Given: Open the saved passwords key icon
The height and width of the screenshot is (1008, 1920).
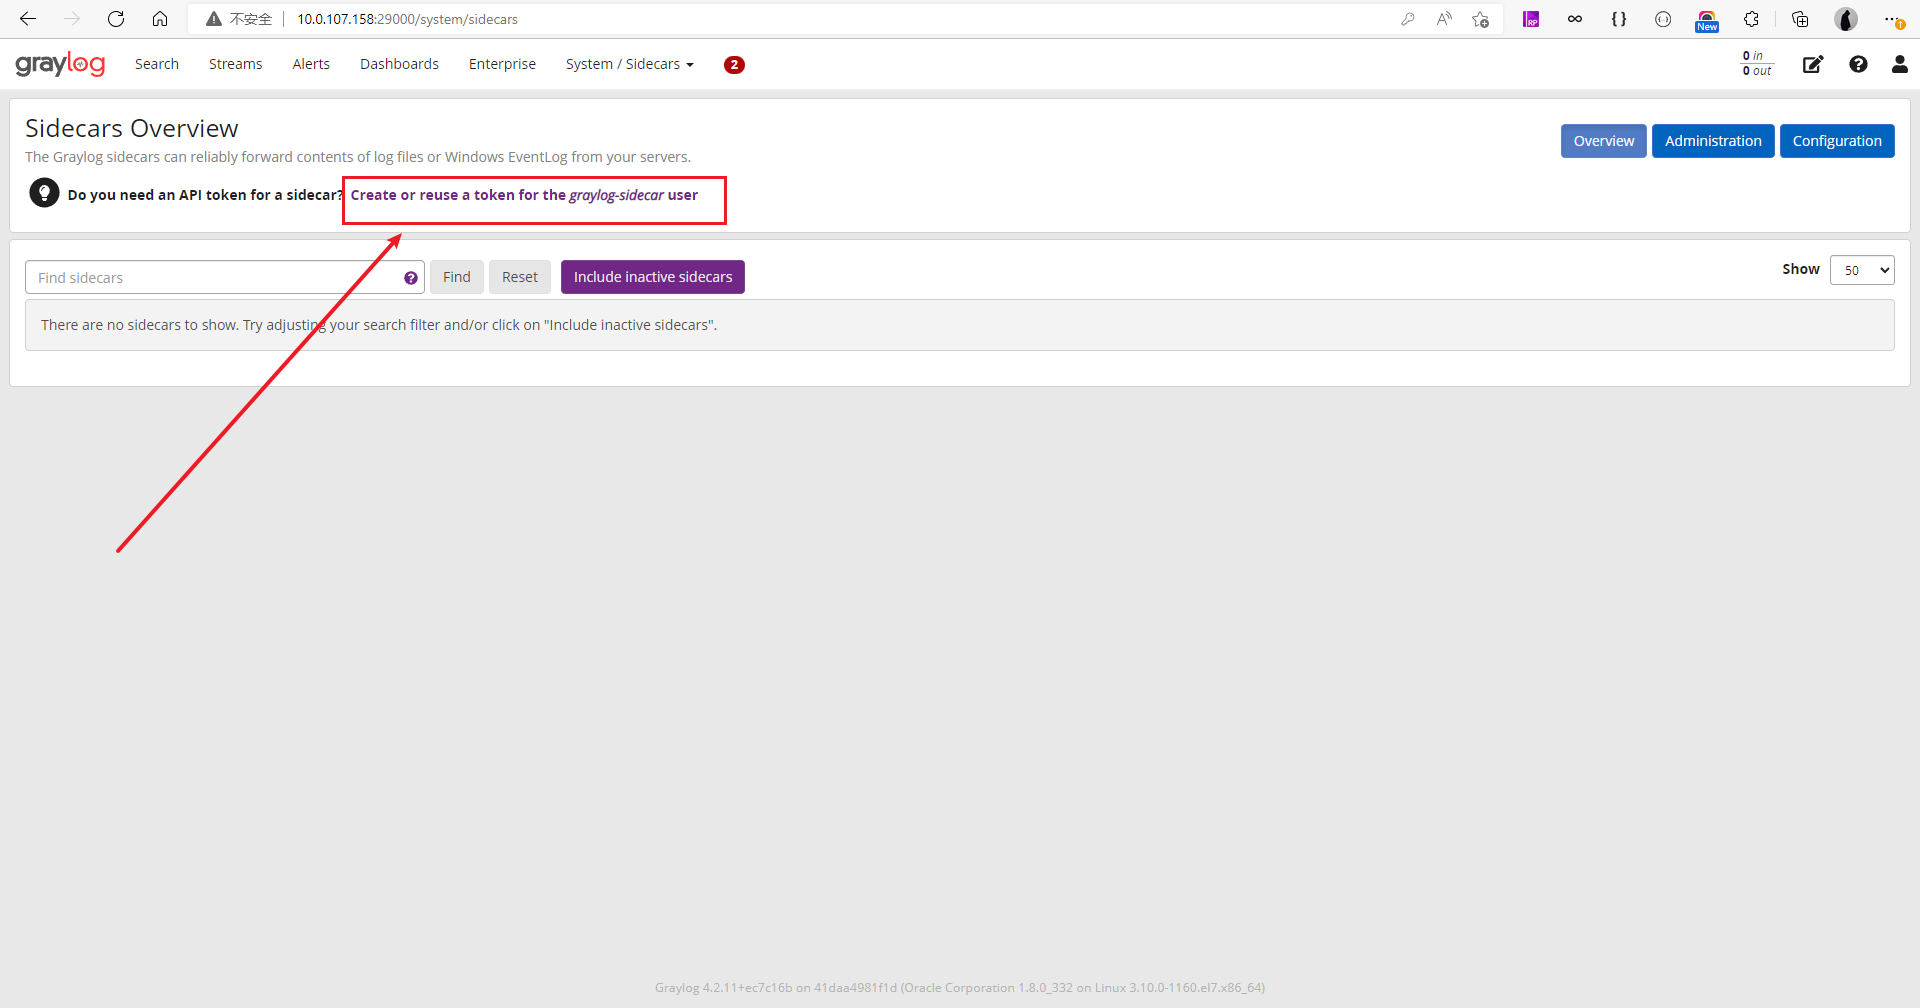Looking at the screenshot, I should click(1408, 19).
